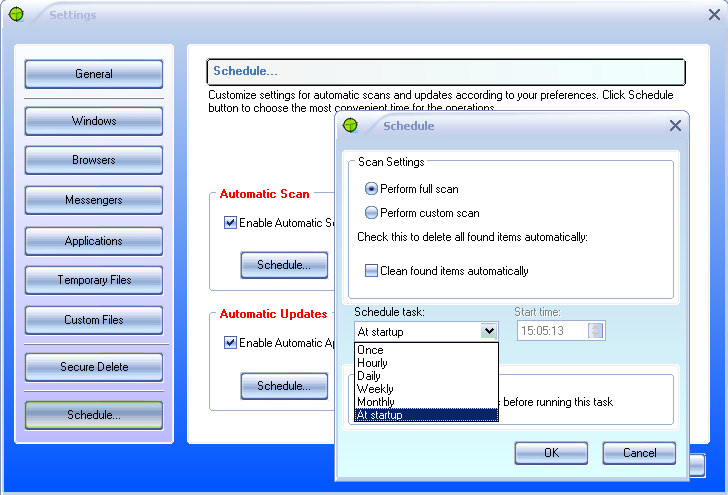This screenshot has width=728, height=495.
Task: Open the General settings section
Action: coord(94,74)
